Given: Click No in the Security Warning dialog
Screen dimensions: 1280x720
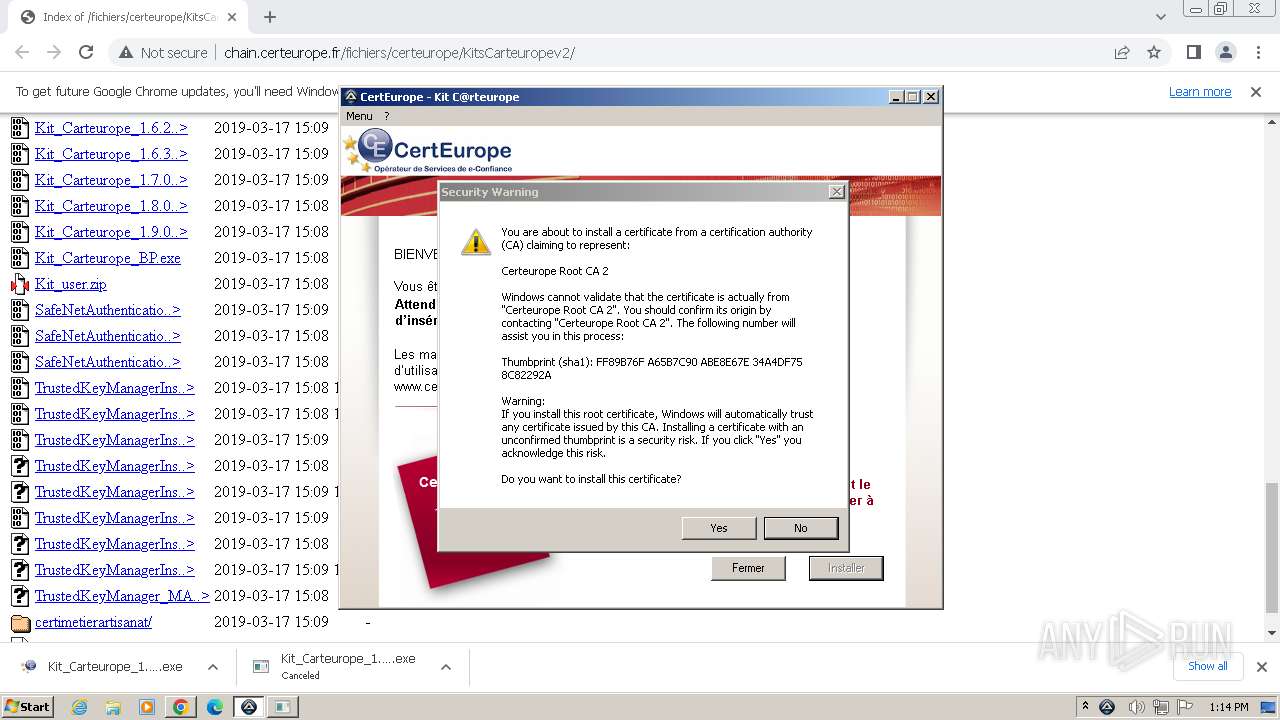Looking at the screenshot, I should pos(800,528).
